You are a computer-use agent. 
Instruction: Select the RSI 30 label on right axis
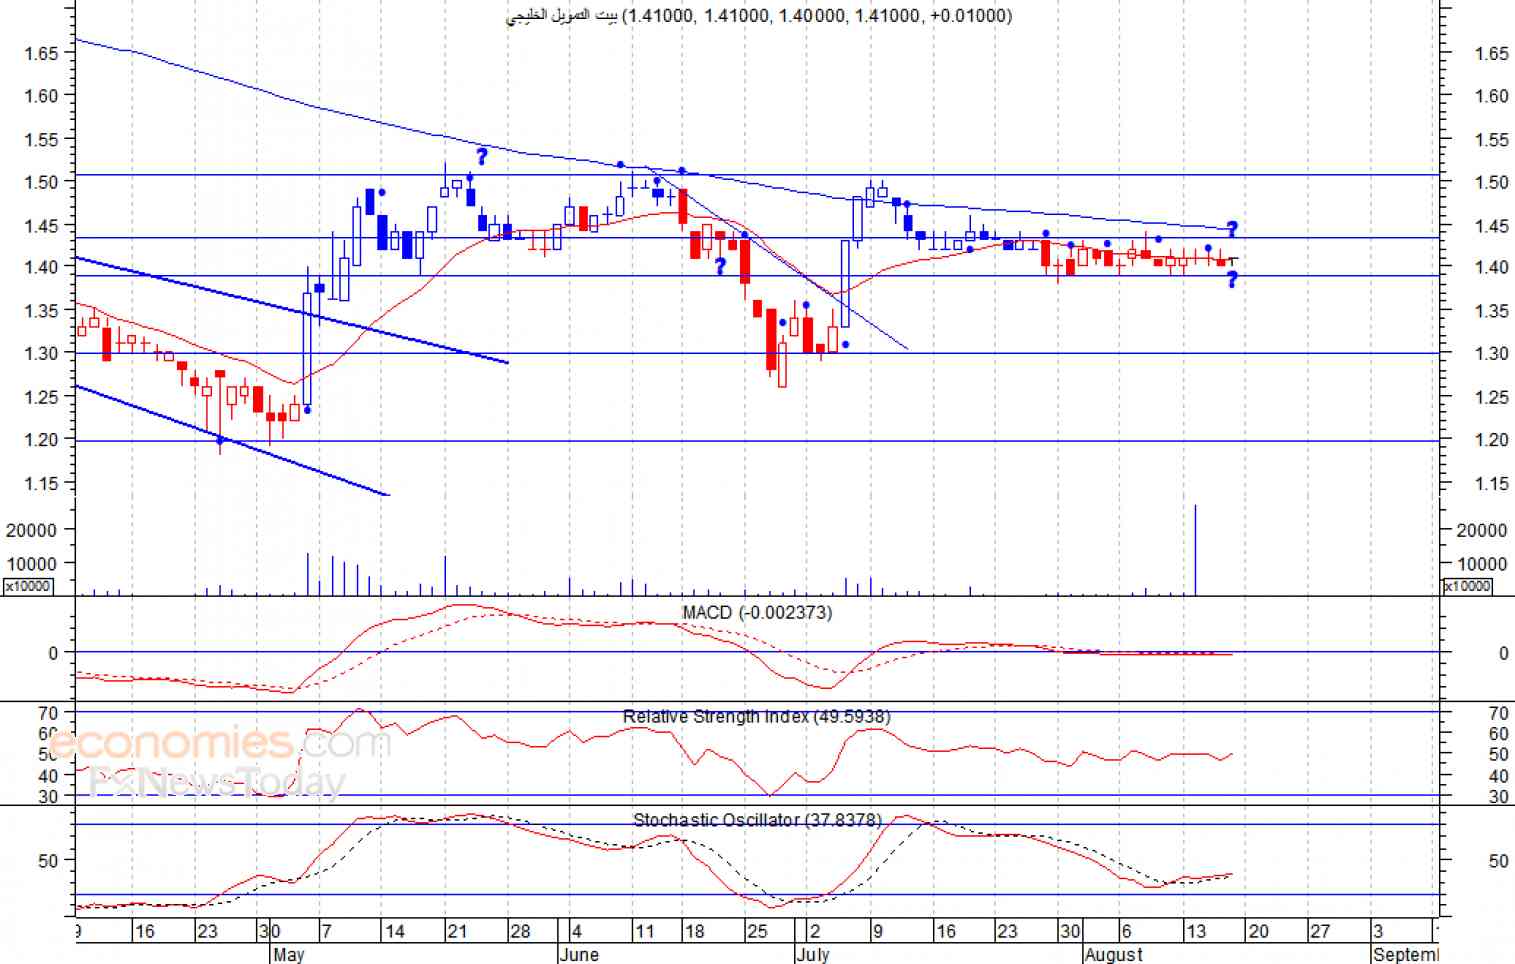1498,797
